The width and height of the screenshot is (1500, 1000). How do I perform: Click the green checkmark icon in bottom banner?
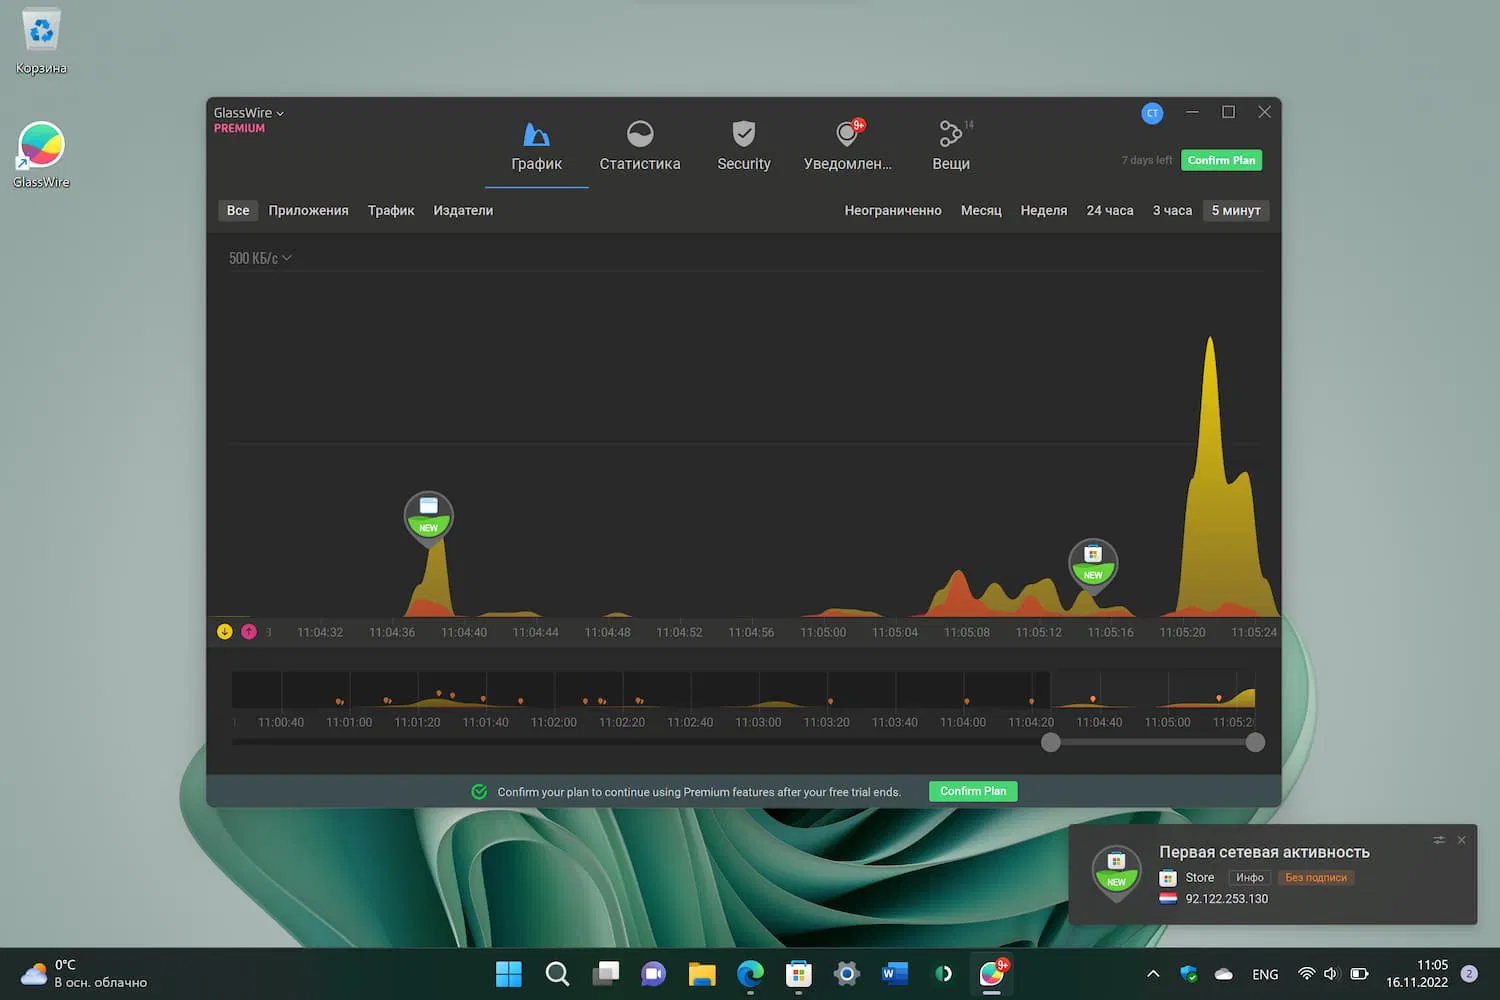pos(479,792)
